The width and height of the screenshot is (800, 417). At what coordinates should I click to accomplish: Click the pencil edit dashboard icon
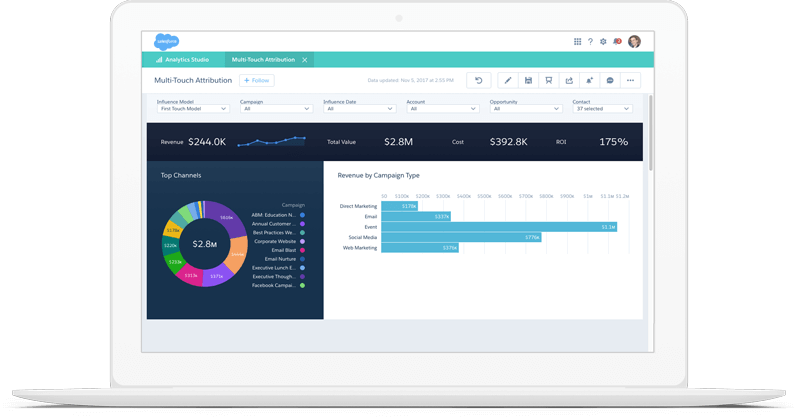pos(507,80)
